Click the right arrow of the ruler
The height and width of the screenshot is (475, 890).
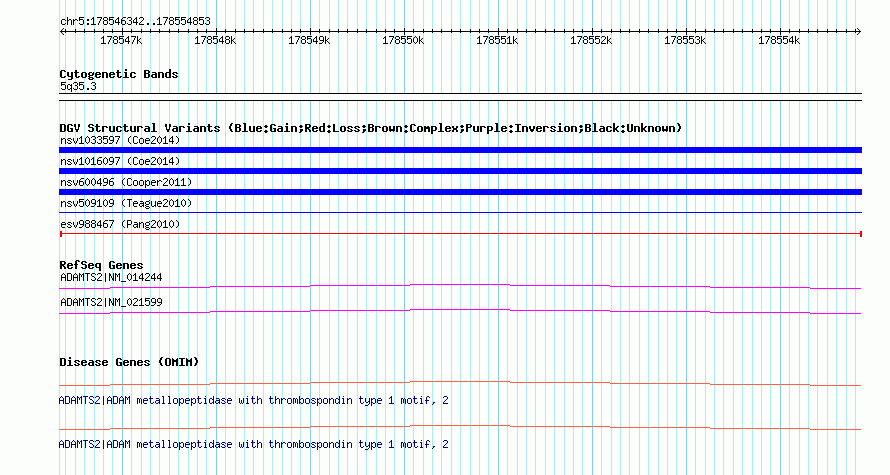tap(858, 32)
